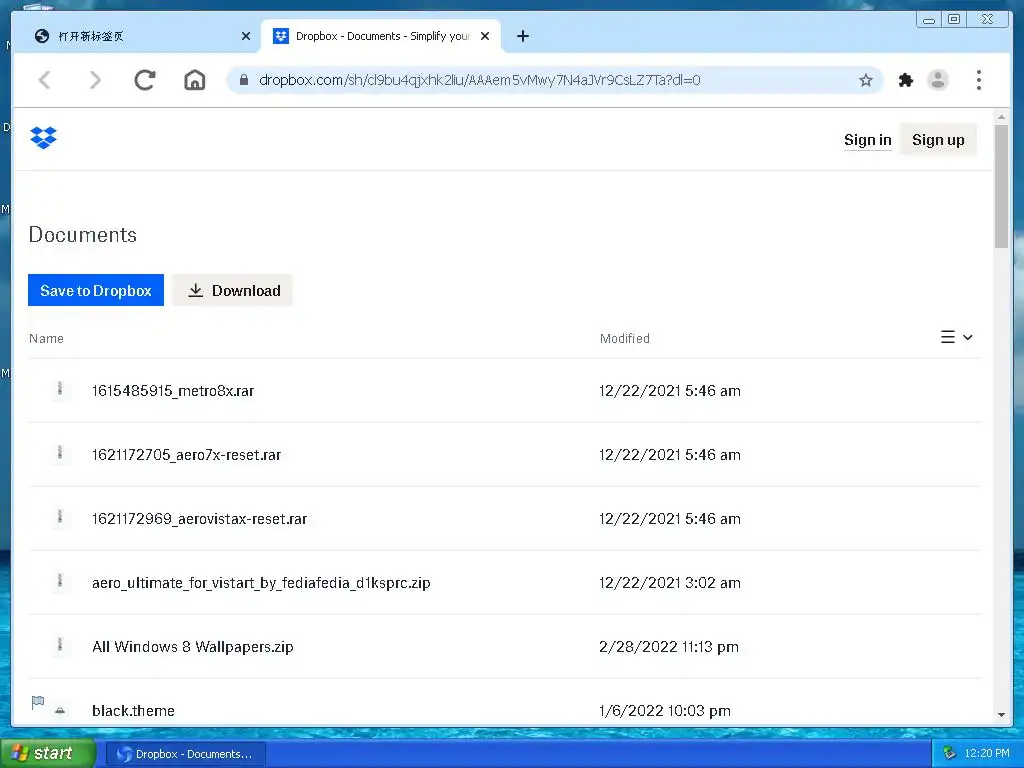
Task: Click the file icon of 1615485915_metro8x.rar
Action: point(60,389)
